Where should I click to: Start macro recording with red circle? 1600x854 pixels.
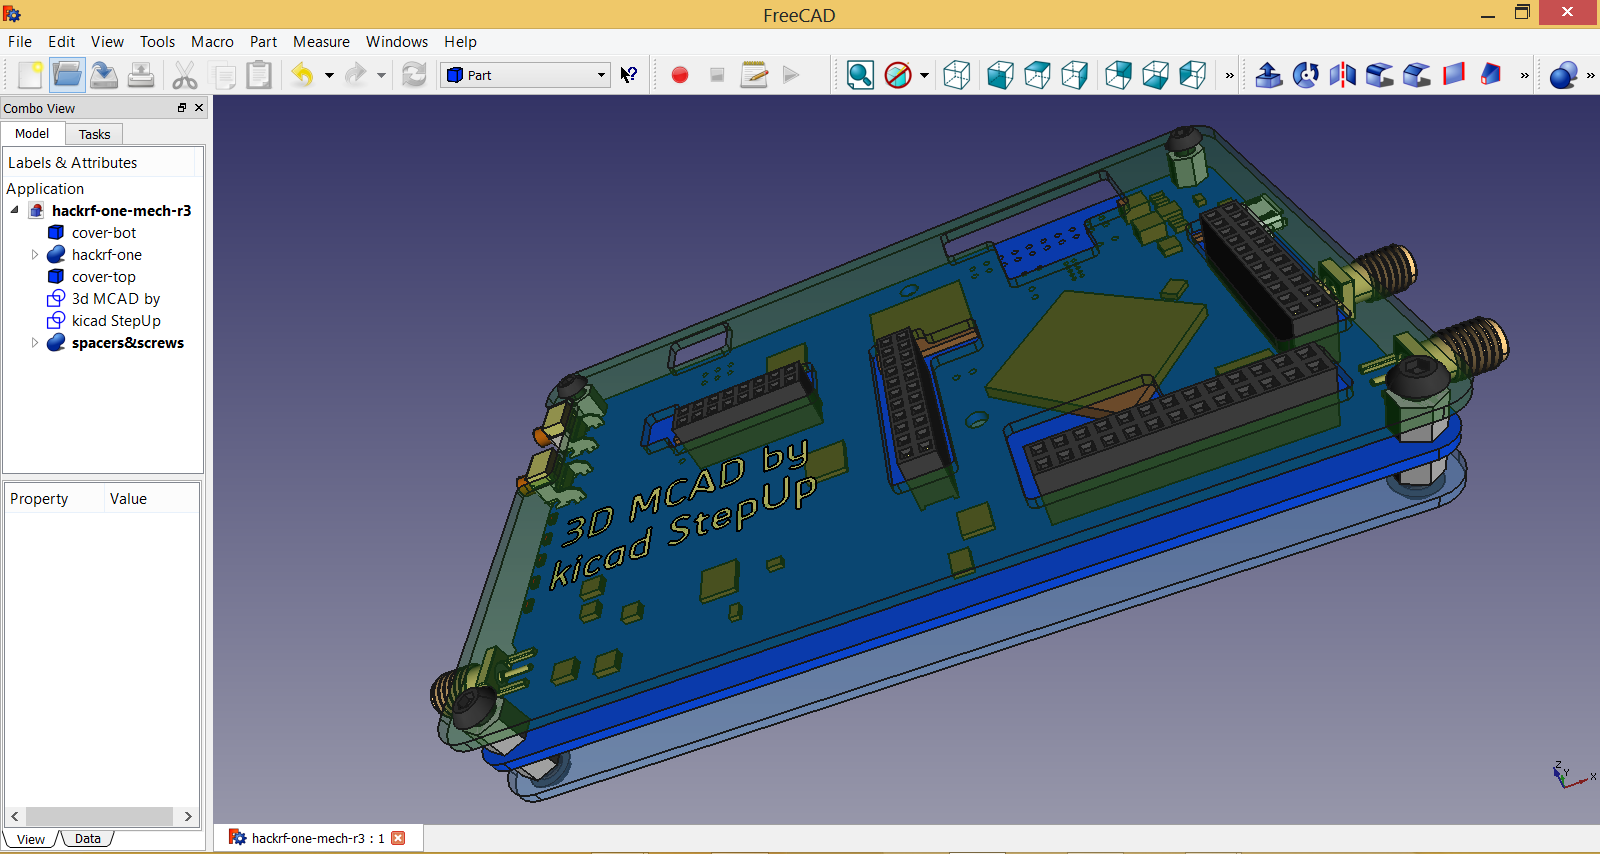click(680, 75)
